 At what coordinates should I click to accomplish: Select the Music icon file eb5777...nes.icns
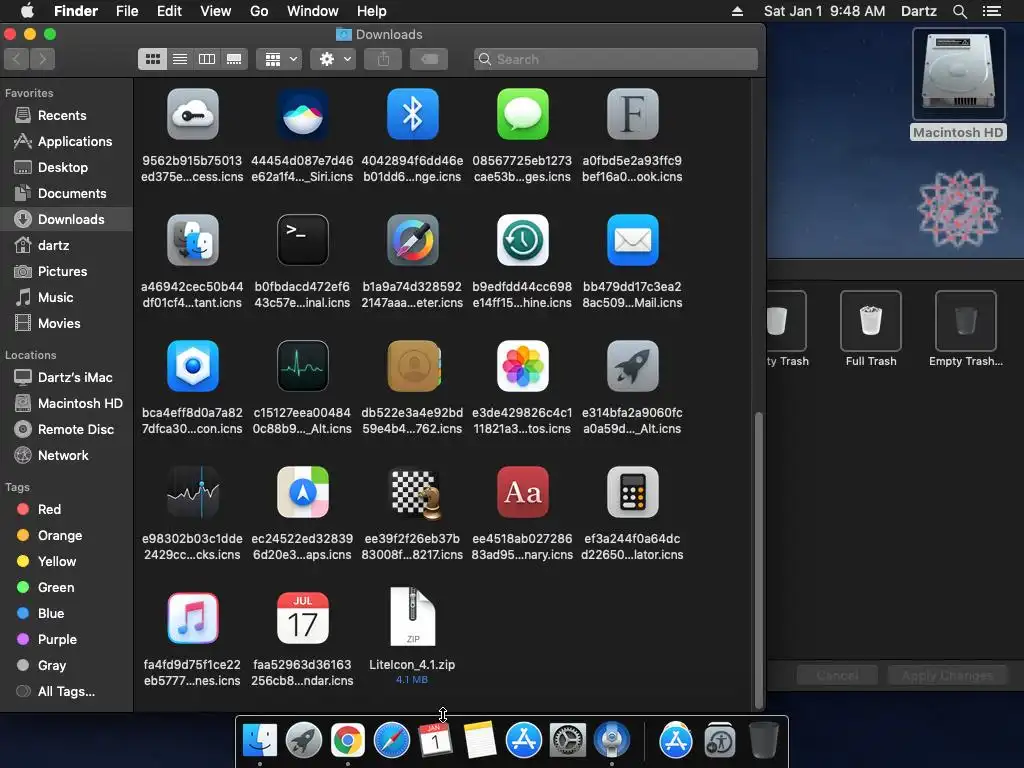[x=193, y=618]
